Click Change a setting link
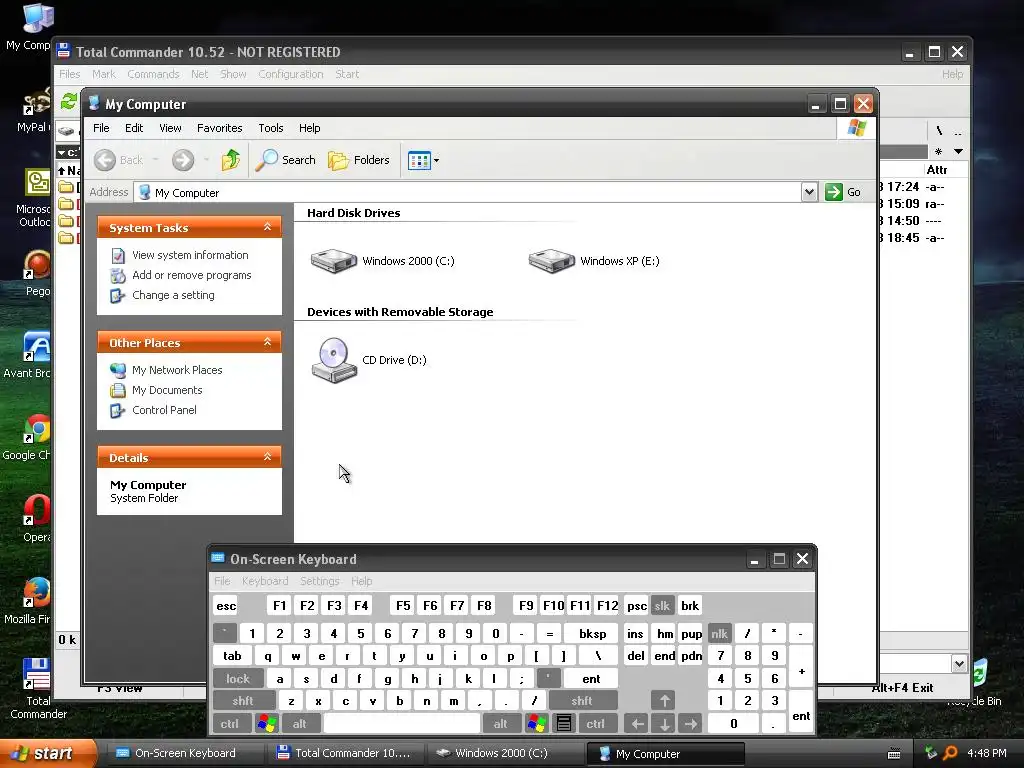1024x768 pixels. 173,295
